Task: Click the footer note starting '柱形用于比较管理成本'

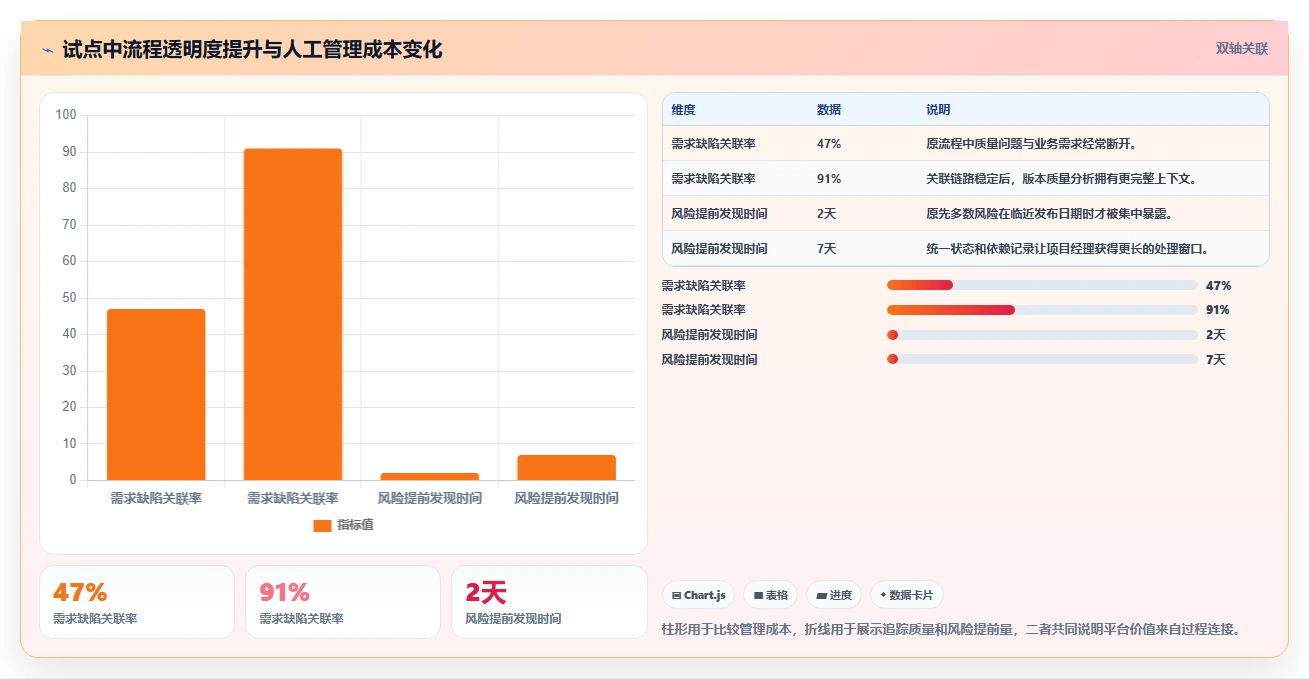Action: pos(952,629)
